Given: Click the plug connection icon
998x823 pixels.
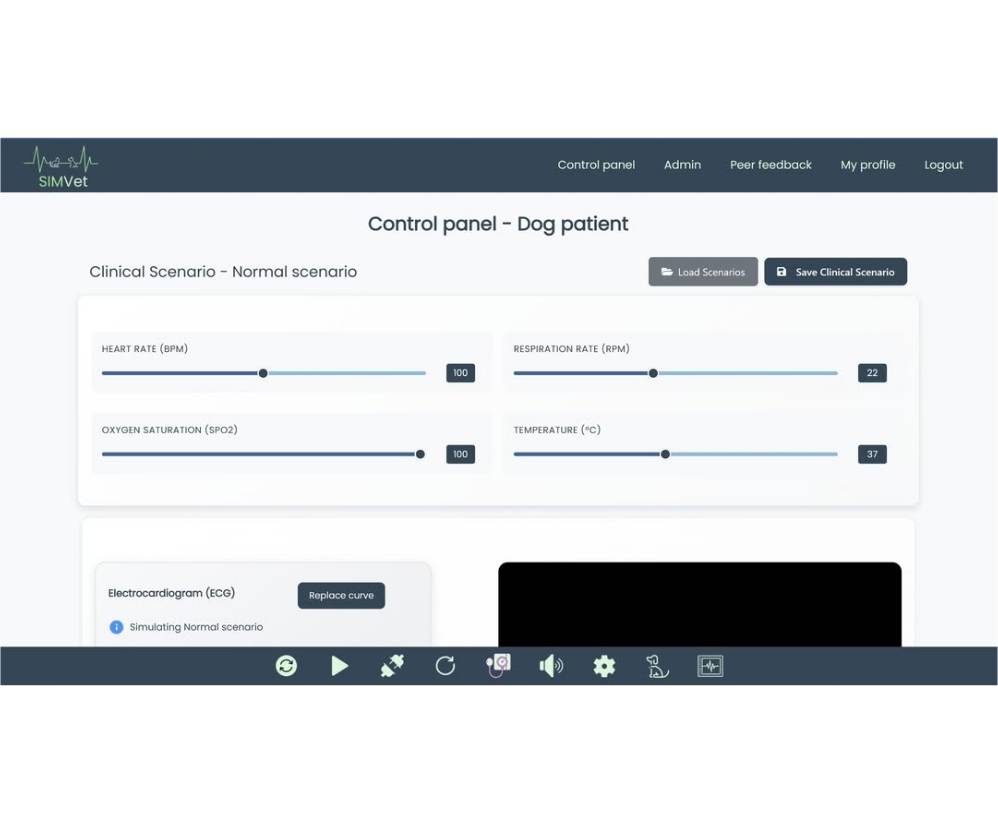Looking at the screenshot, I should click(x=392, y=666).
